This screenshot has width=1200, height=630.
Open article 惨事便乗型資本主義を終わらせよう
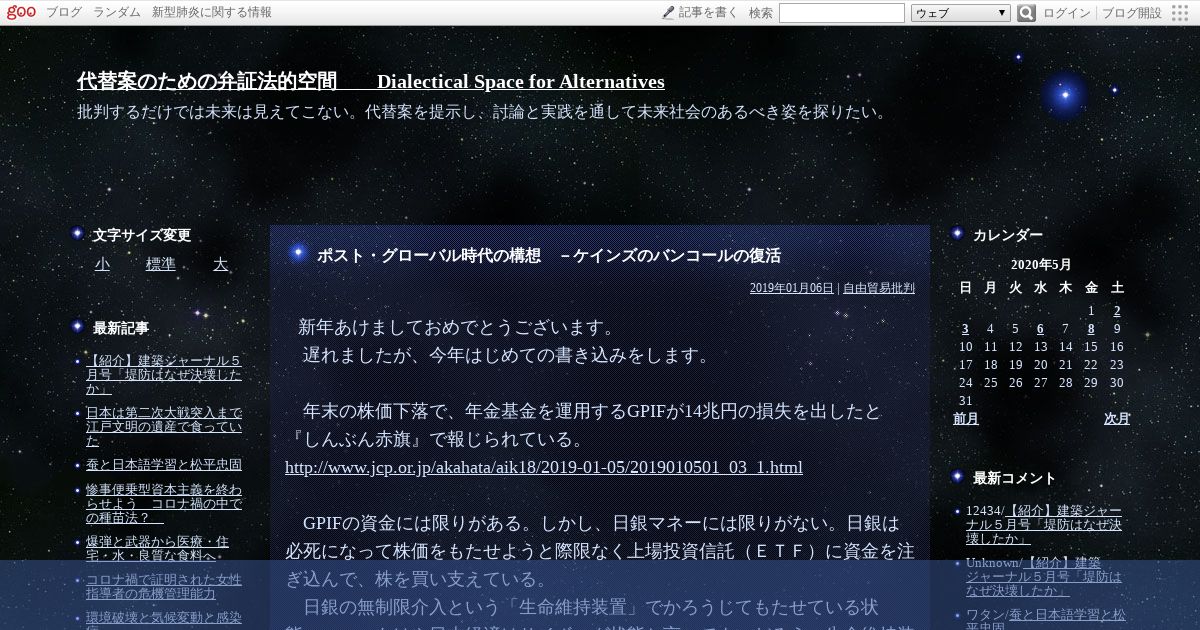(164, 504)
